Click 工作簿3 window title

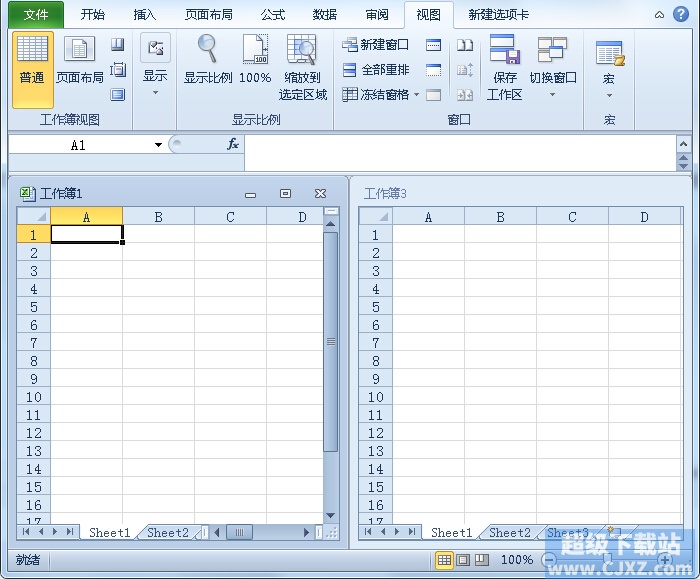click(385, 193)
